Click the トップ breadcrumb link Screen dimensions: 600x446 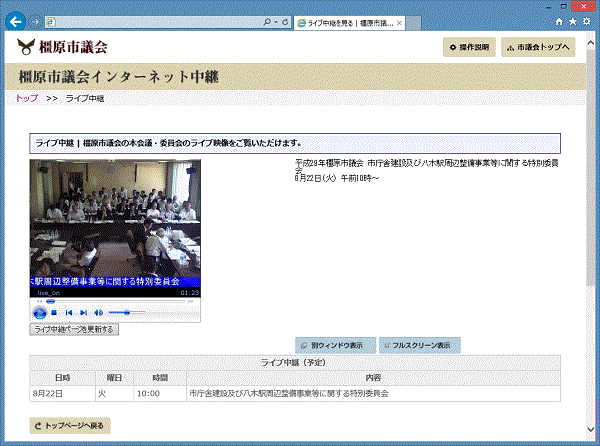click(x=27, y=98)
